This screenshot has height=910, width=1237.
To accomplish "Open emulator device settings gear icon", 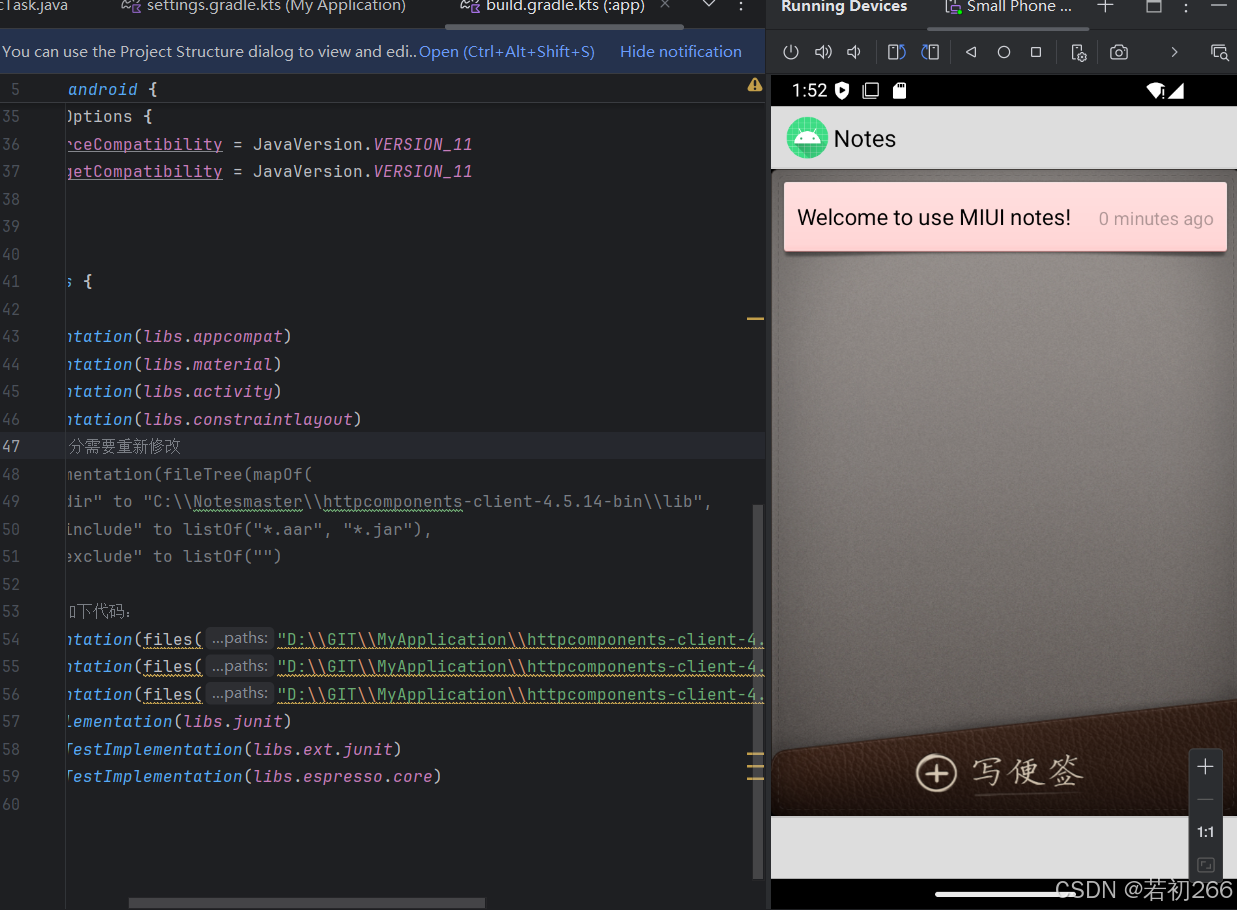I will coord(1078,52).
